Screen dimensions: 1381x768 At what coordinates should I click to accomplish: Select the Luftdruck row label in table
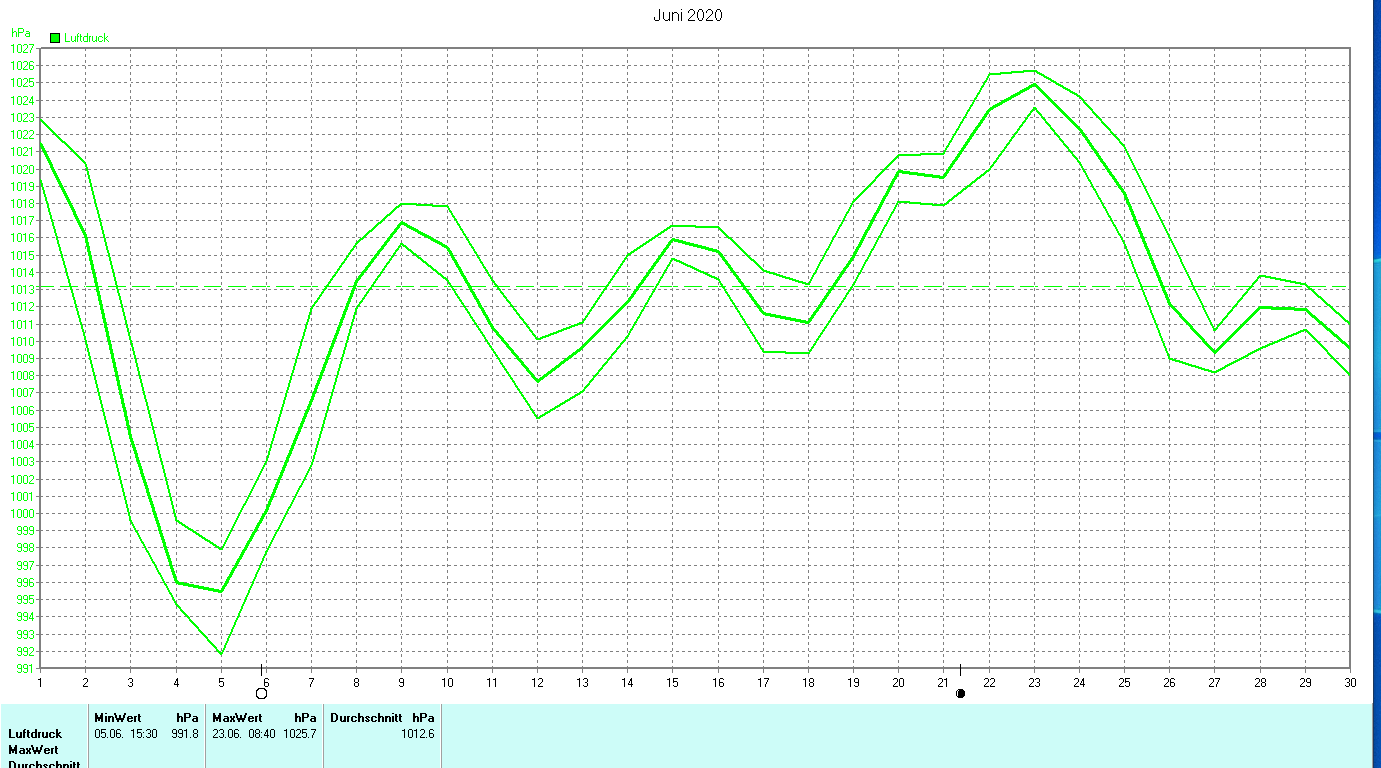[35, 734]
